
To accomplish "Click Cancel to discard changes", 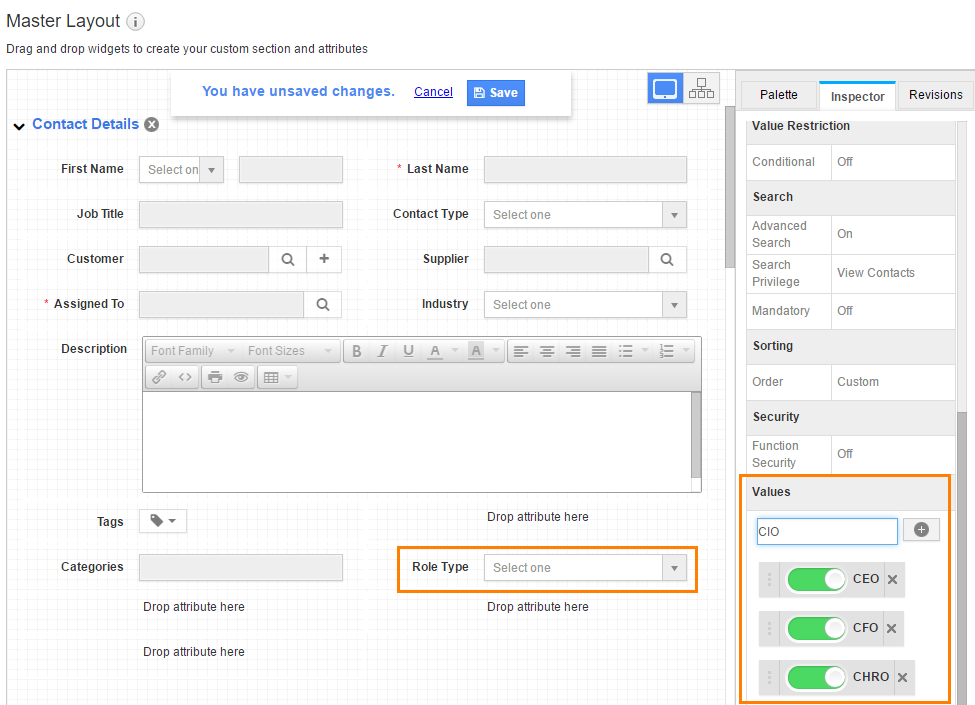I will [433, 91].
